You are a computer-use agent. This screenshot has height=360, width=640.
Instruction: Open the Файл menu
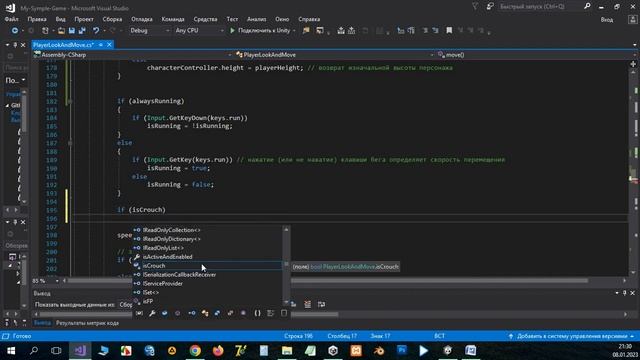pos(11,19)
